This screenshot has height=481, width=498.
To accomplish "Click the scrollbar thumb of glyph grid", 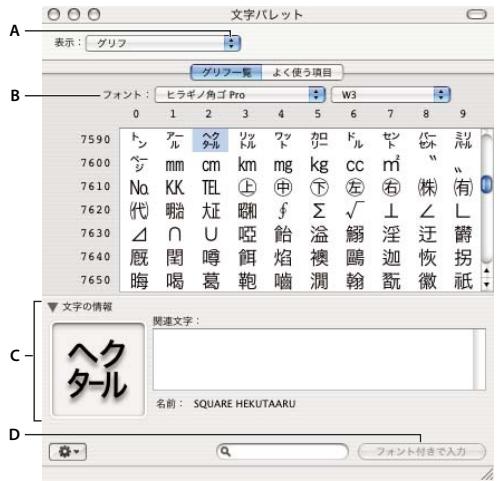I will (487, 184).
